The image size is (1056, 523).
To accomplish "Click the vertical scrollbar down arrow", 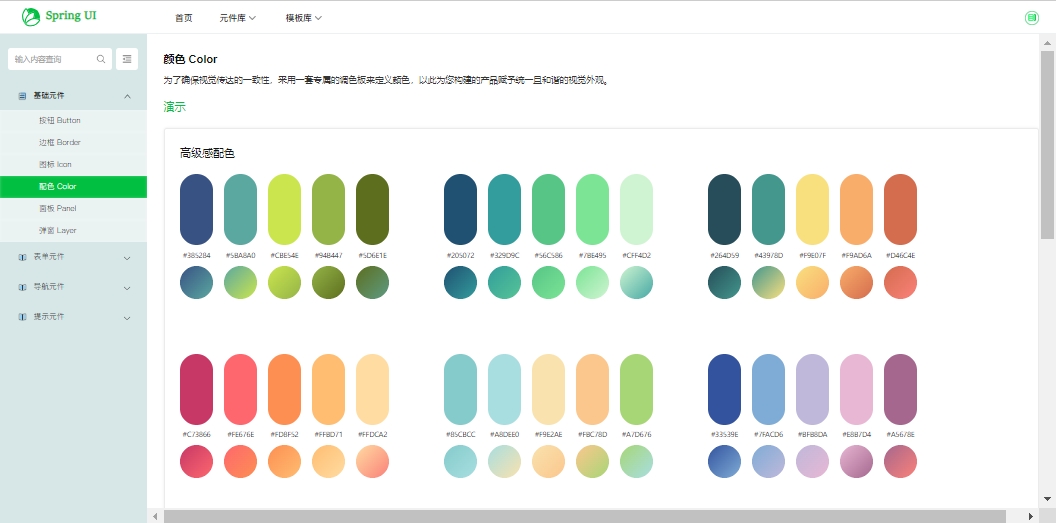I will [1047, 499].
